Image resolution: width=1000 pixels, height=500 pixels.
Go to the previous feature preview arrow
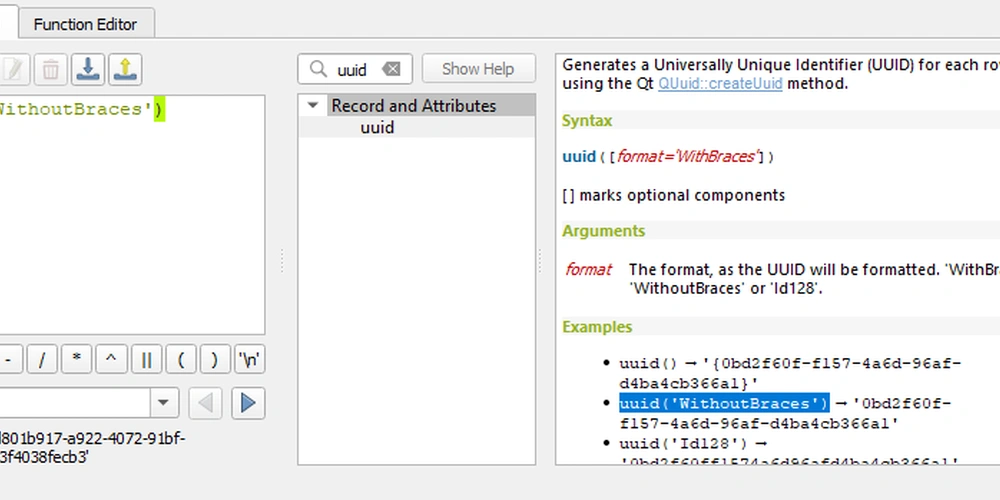click(x=206, y=403)
